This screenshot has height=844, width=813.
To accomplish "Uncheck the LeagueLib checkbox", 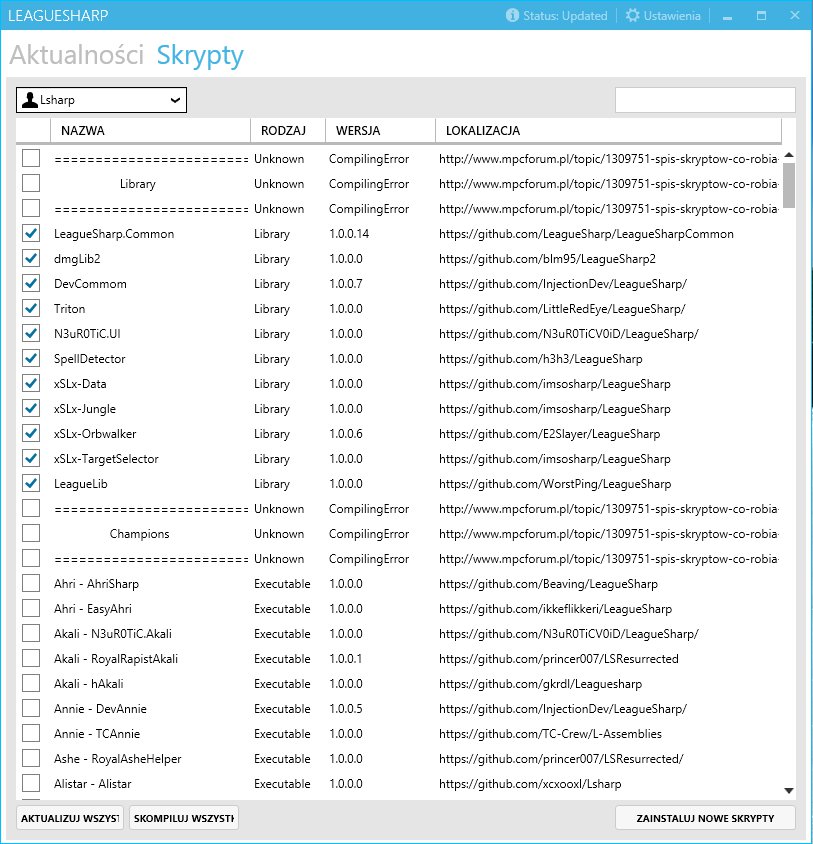I will [31, 484].
